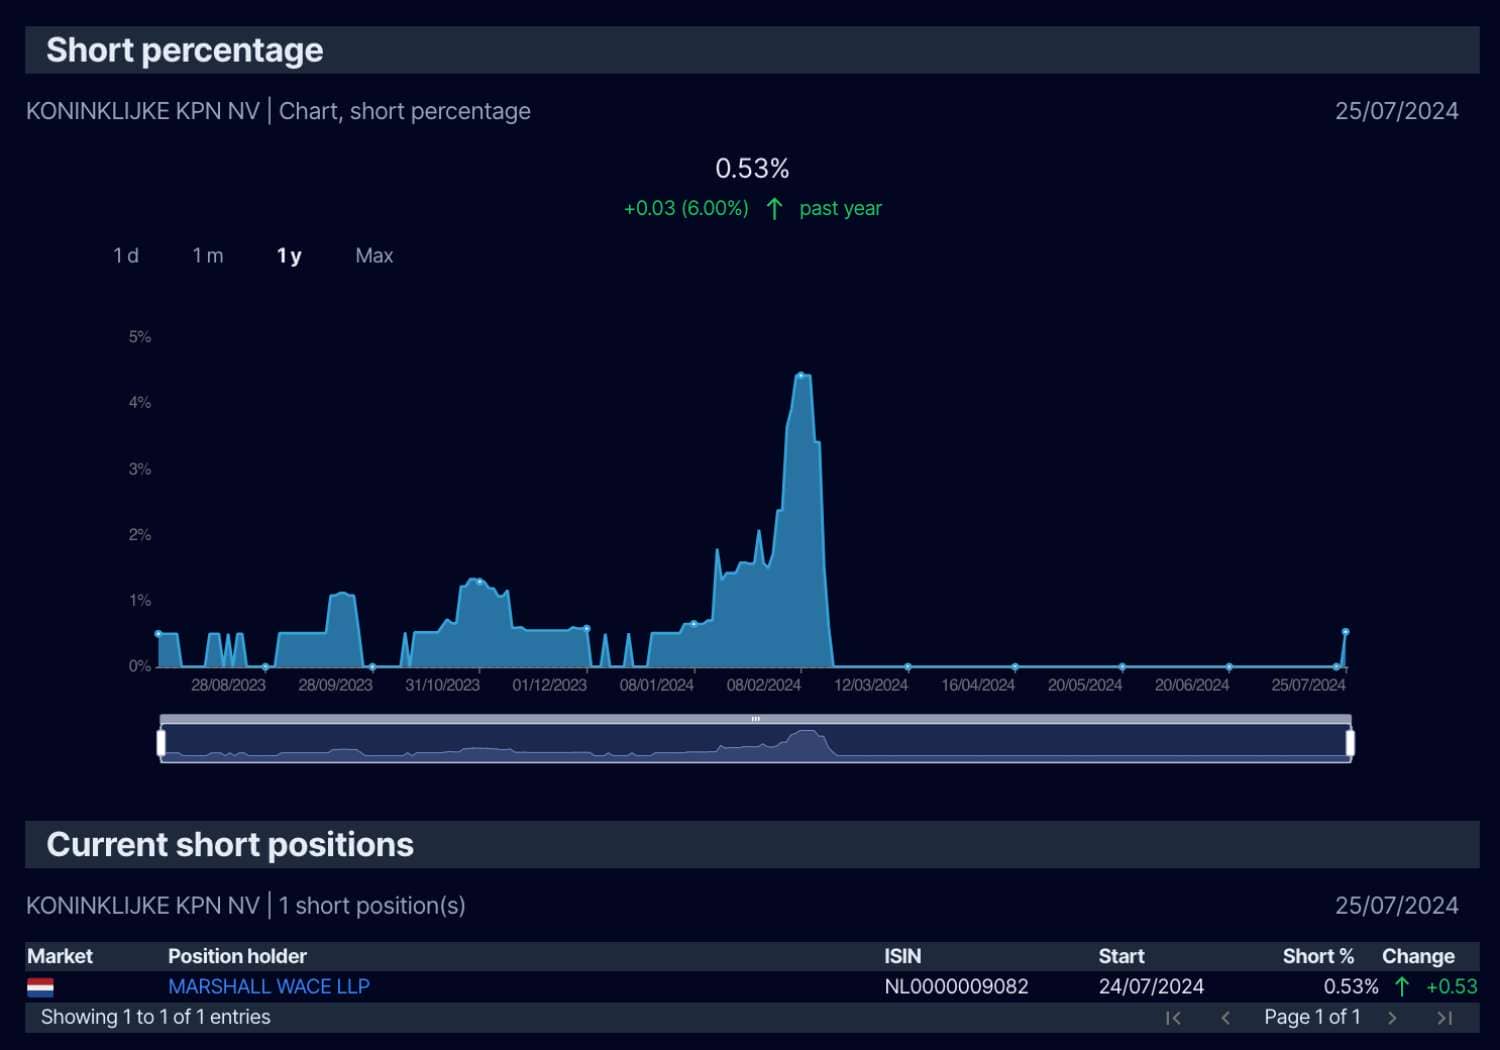
Task: Select the Max time range
Action: [x=374, y=256]
